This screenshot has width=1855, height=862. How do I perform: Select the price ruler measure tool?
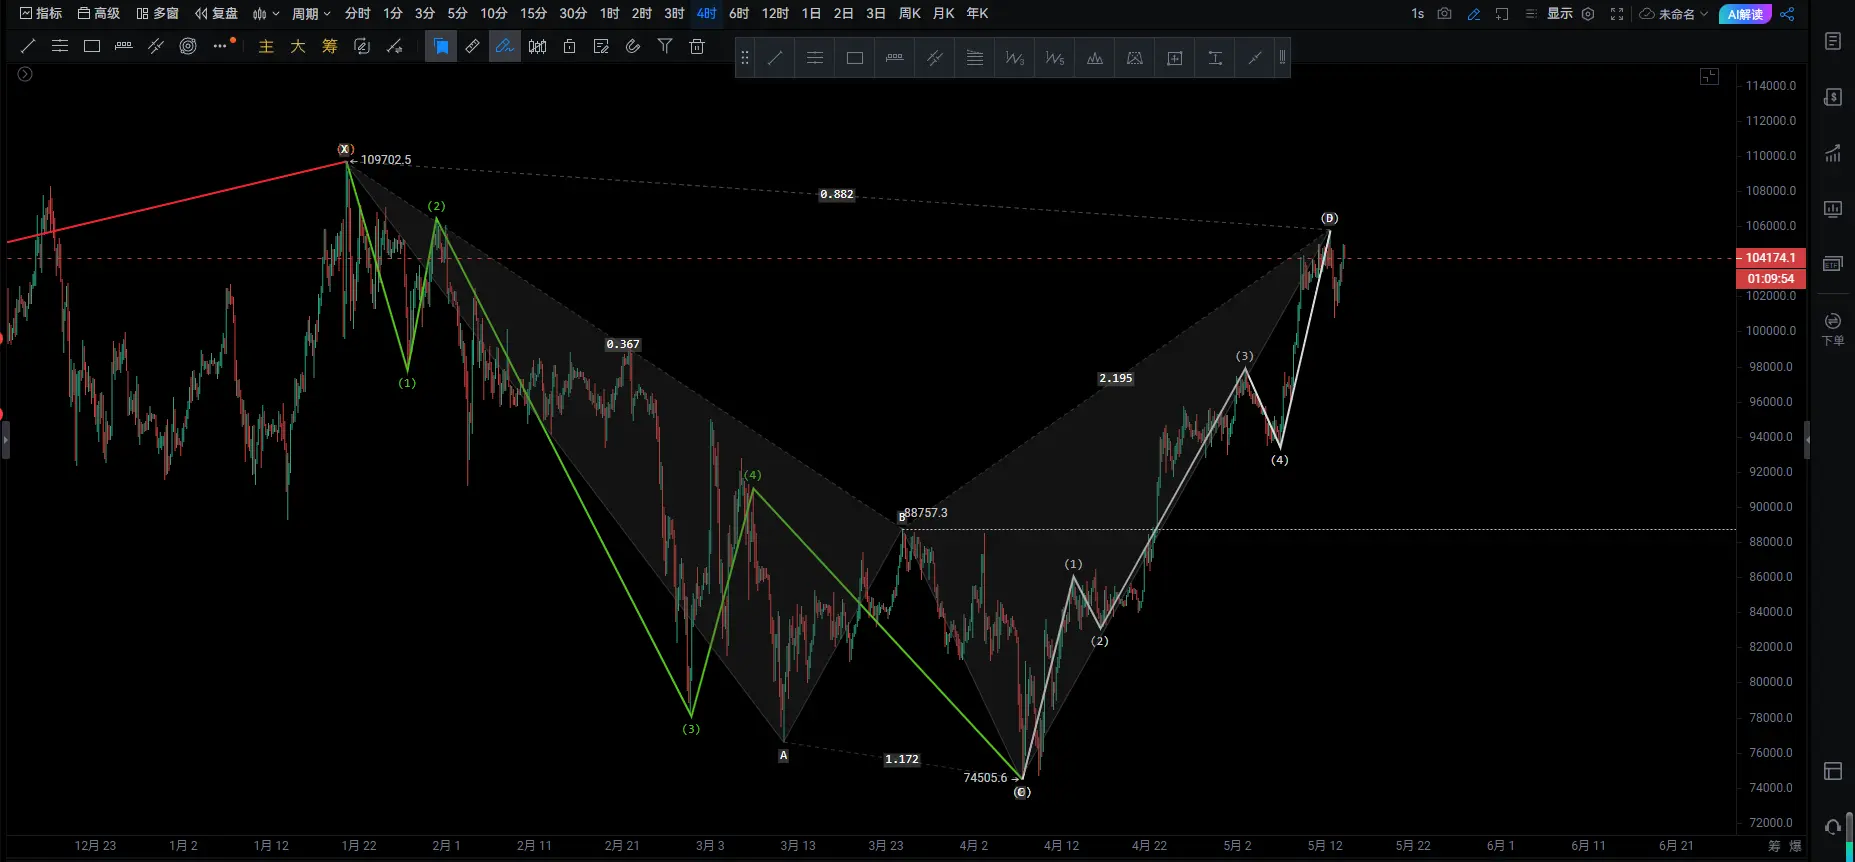pyautogui.click(x=124, y=46)
